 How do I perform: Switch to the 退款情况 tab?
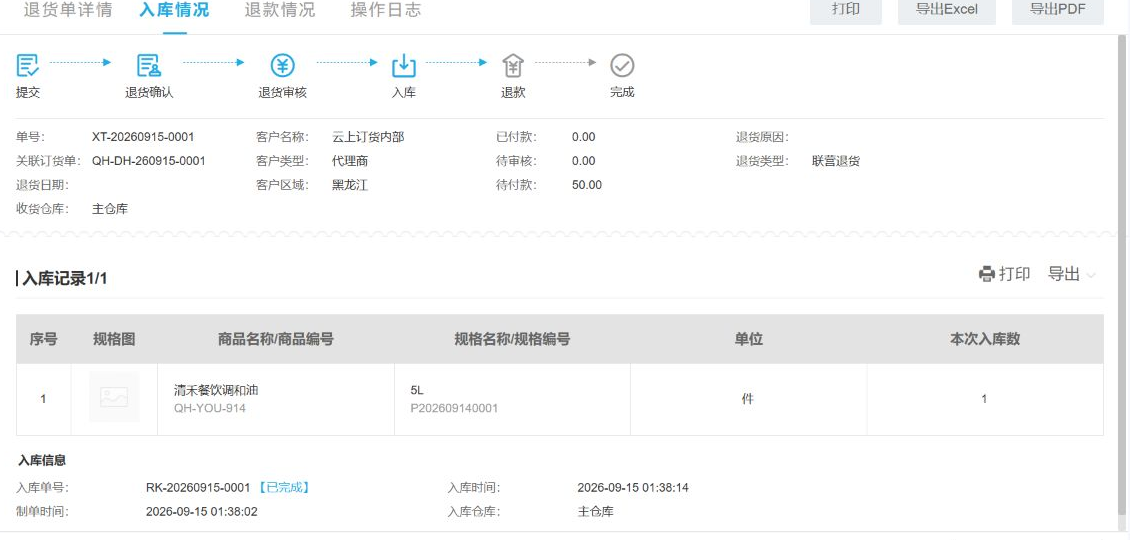click(x=280, y=10)
